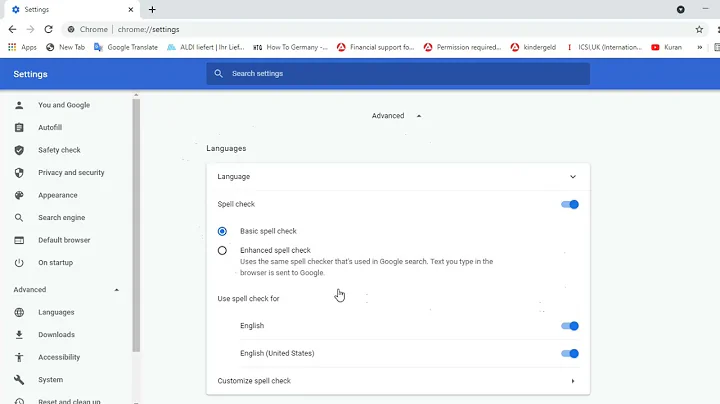Click the Search engine magnifier icon

coord(19,218)
